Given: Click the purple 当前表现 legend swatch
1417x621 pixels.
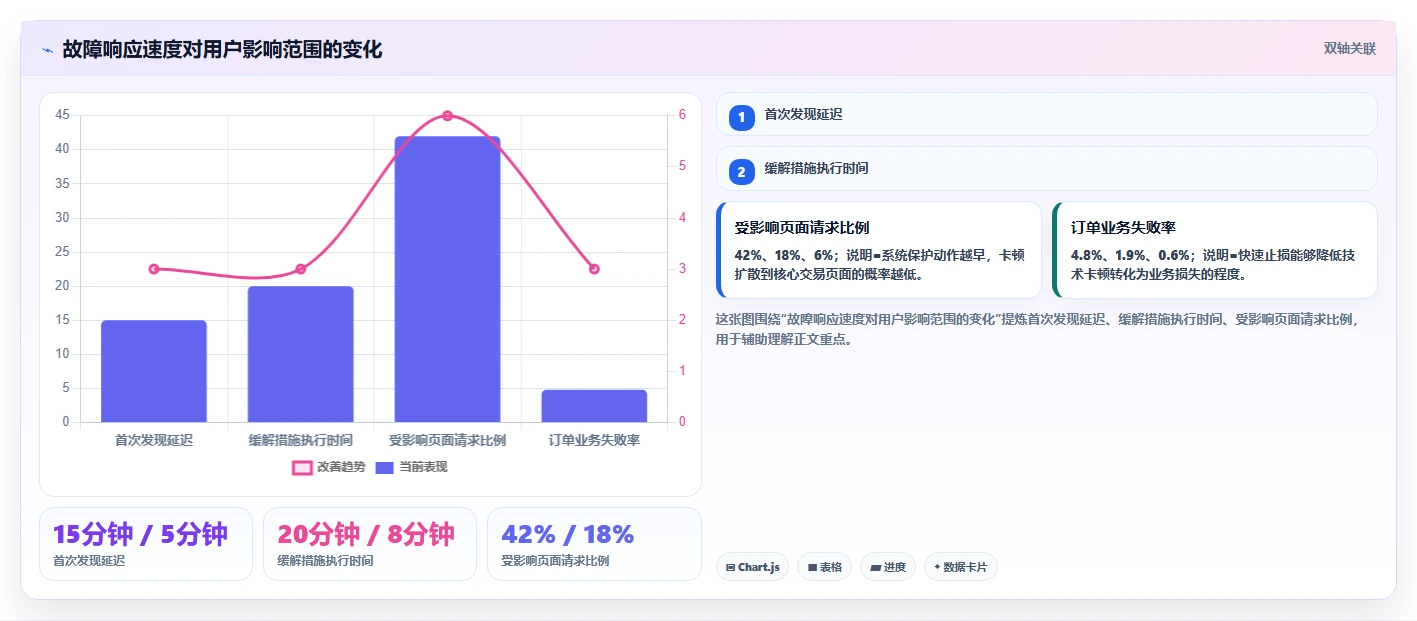Looking at the screenshot, I should pos(385,467).
